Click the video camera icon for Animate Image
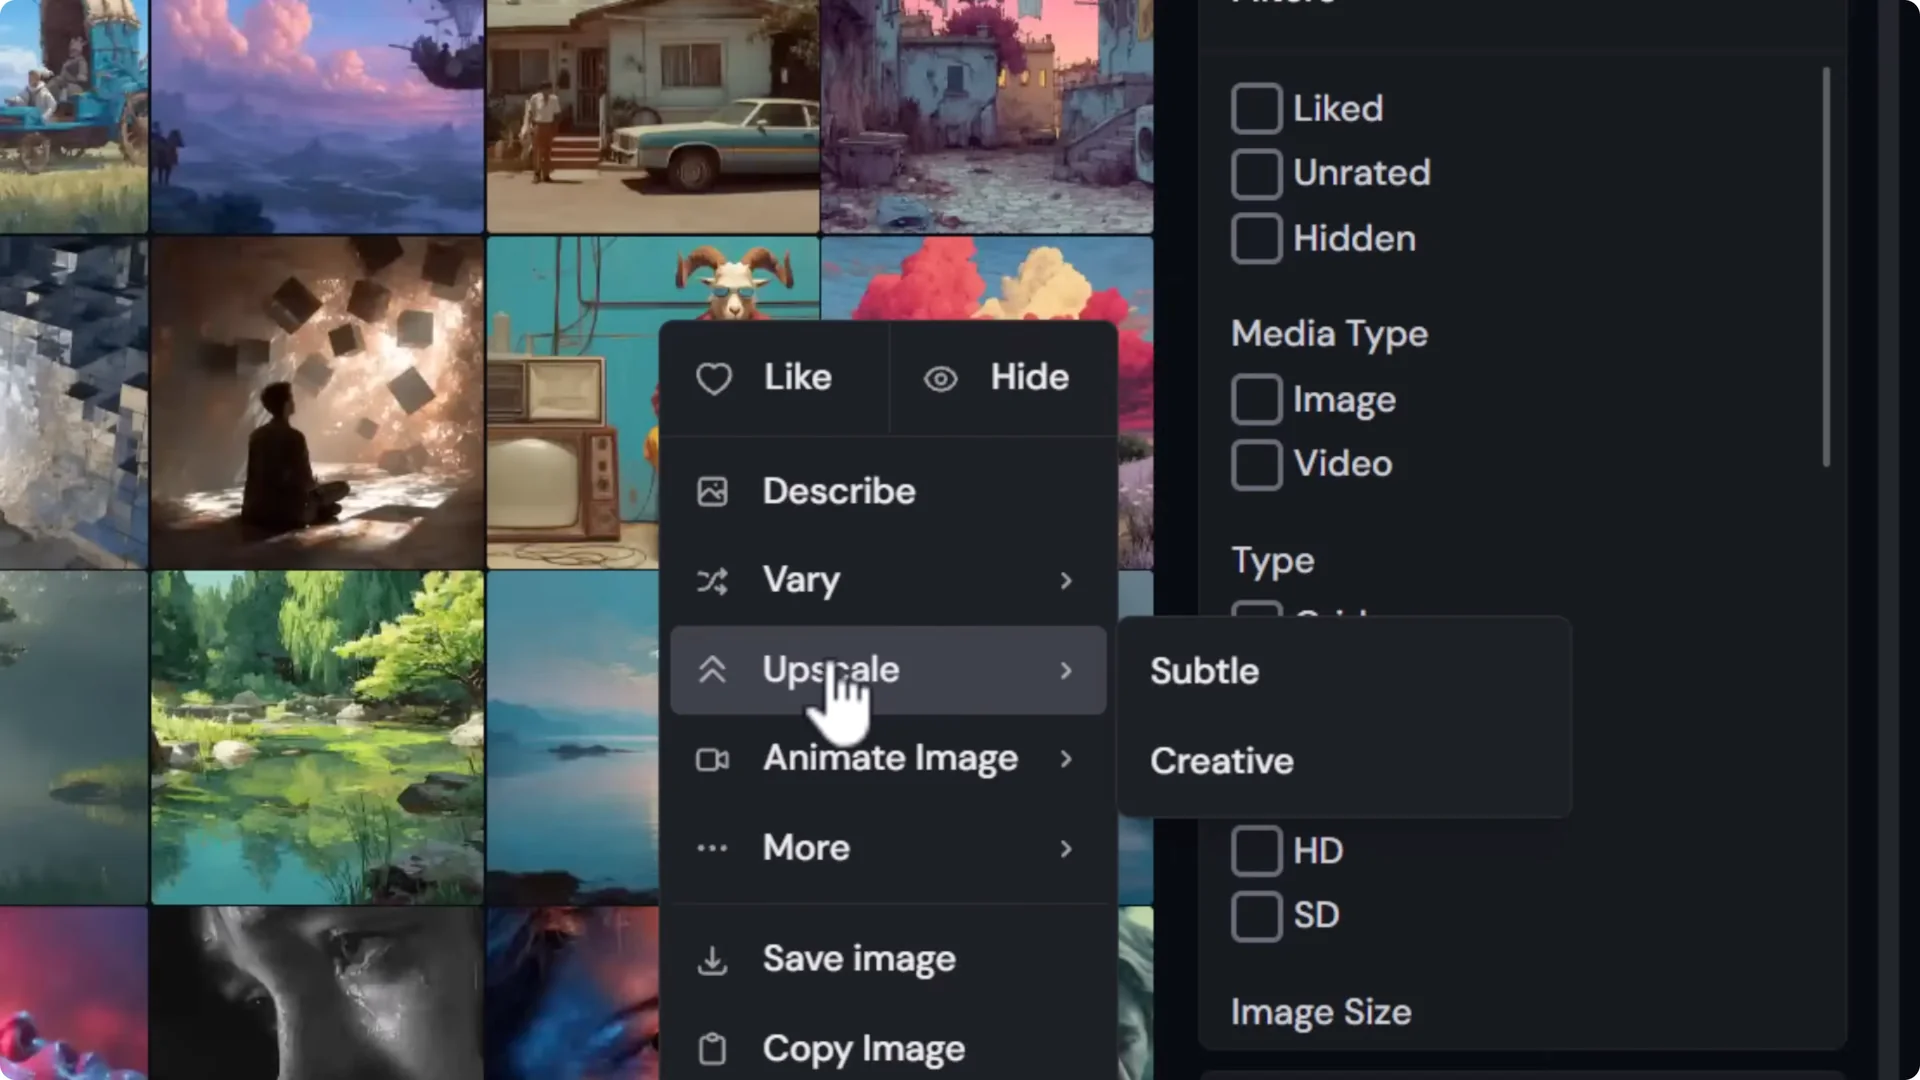Image resolution: width=1920 pixels, height=1080 pixels. click(x=711, y=759)
